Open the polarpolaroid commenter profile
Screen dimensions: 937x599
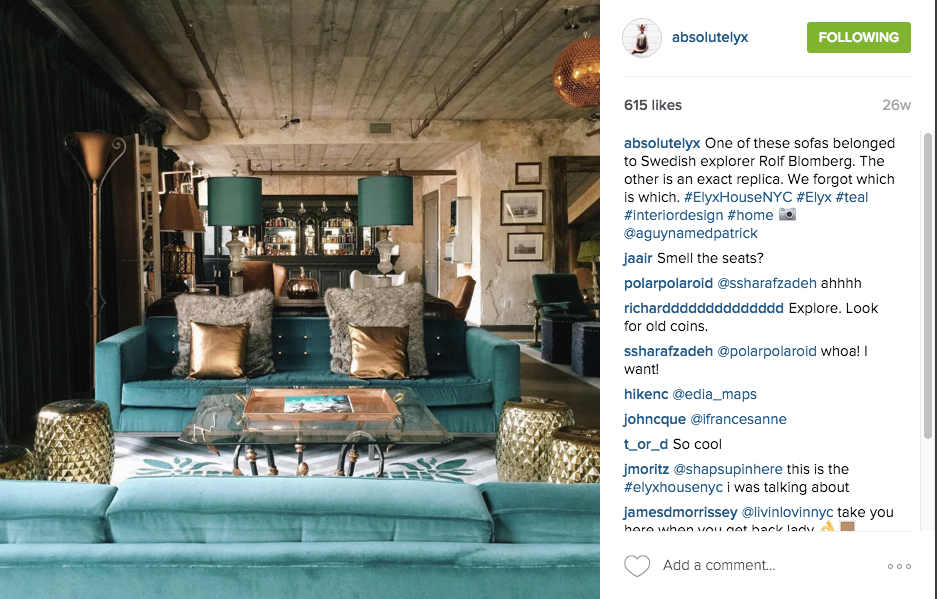click(668, 283)
